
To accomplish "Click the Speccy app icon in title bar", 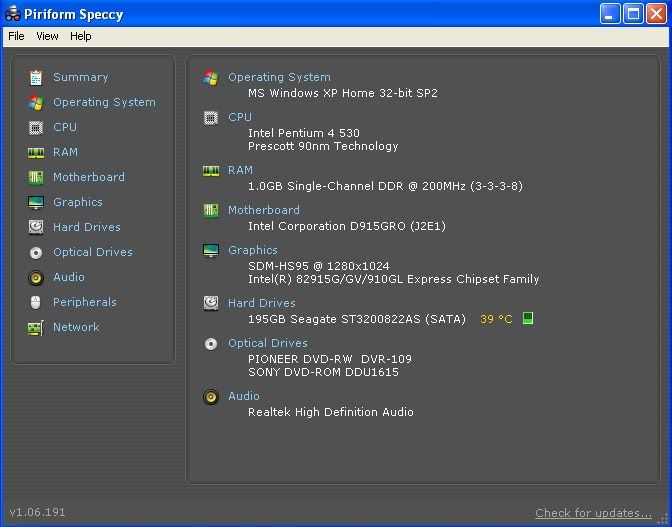I will (x=13, y=14).
